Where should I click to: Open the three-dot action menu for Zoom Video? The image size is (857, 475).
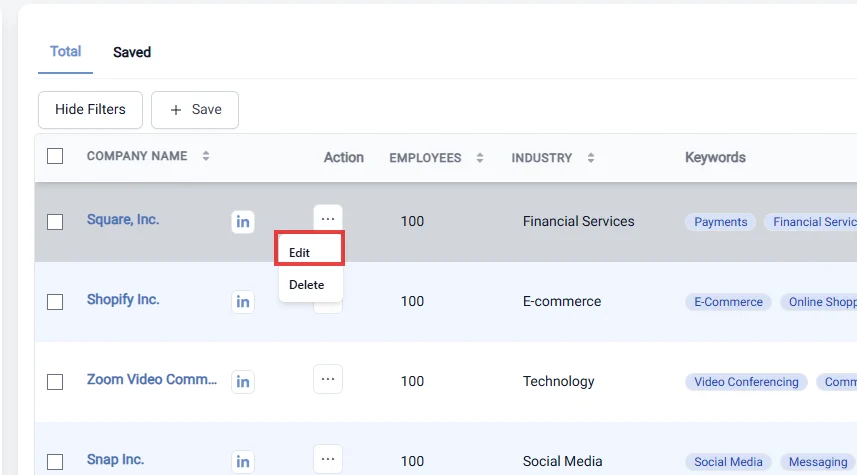pyautogui.click(x=328, y=379)
